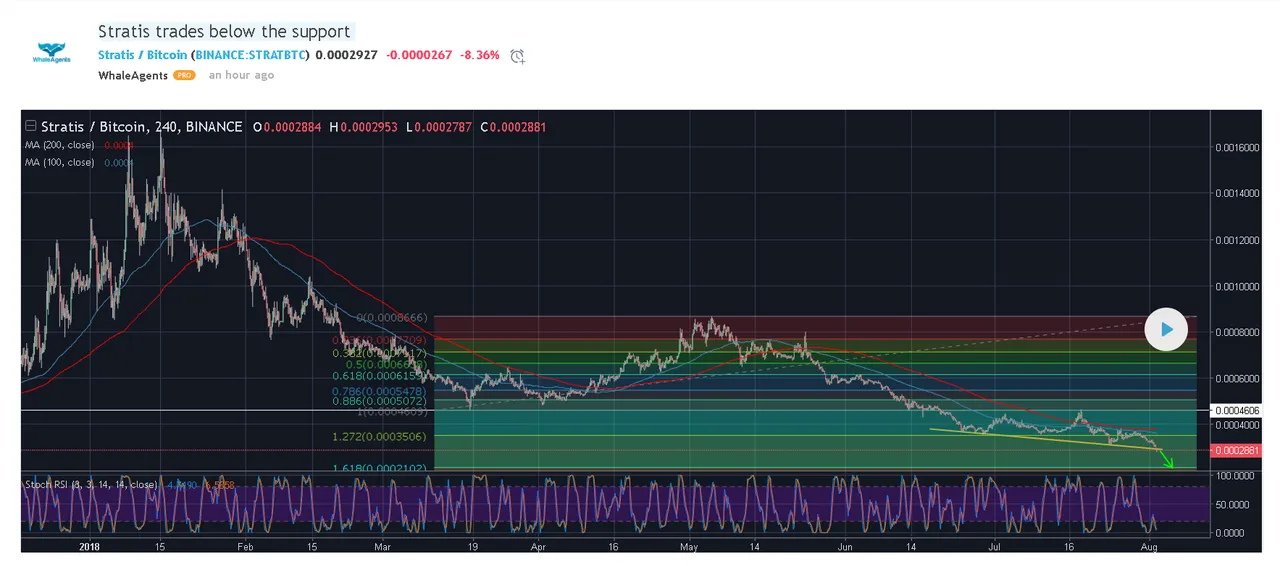Select the 'Stratis / Bitcoin, 240, BINANCE' chart legend title
Viewport: 1280px width, 566px height.
pyautogui.click(x=141, y=127)
